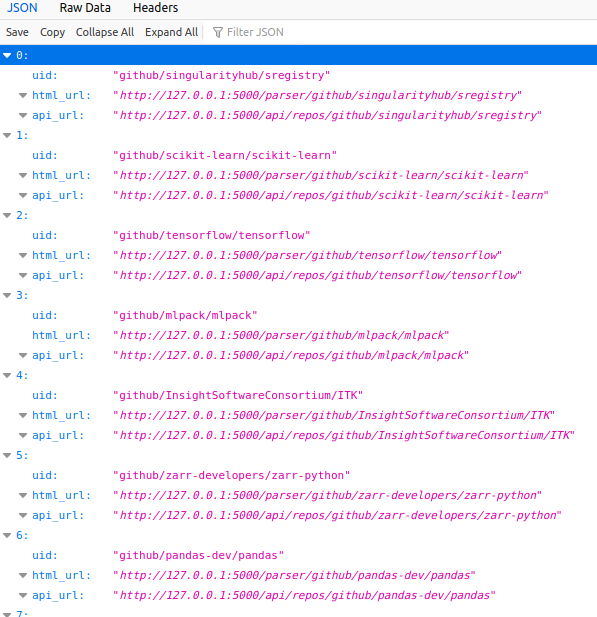This screenshot has width=597, height=617.
Task: Click Collapse All
Action: point(105,32)
